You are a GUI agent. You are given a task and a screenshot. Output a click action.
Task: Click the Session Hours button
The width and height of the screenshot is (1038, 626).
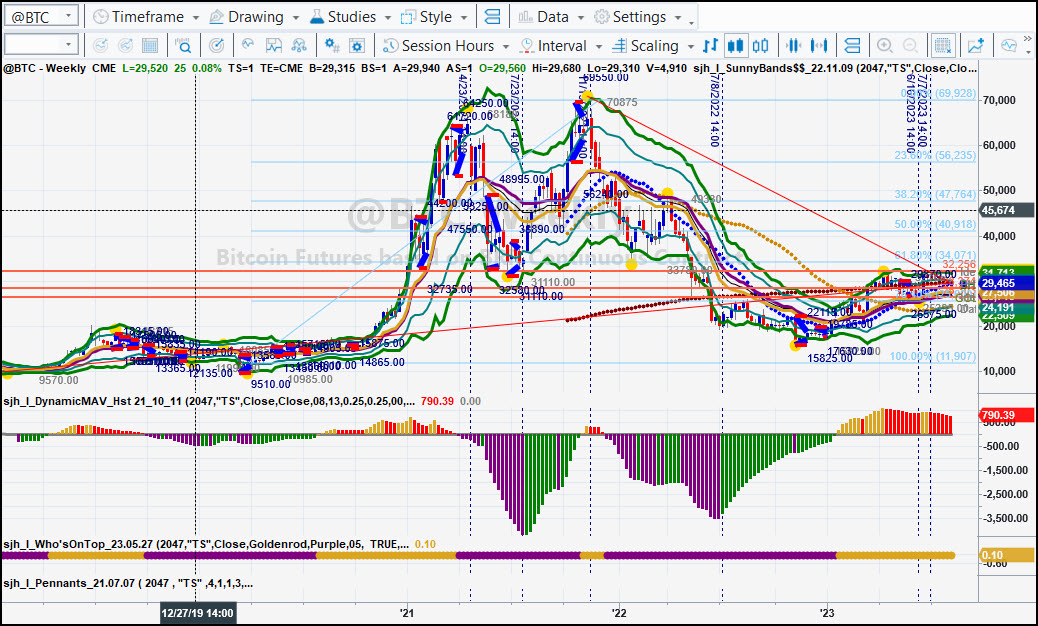tap(438, 46)
